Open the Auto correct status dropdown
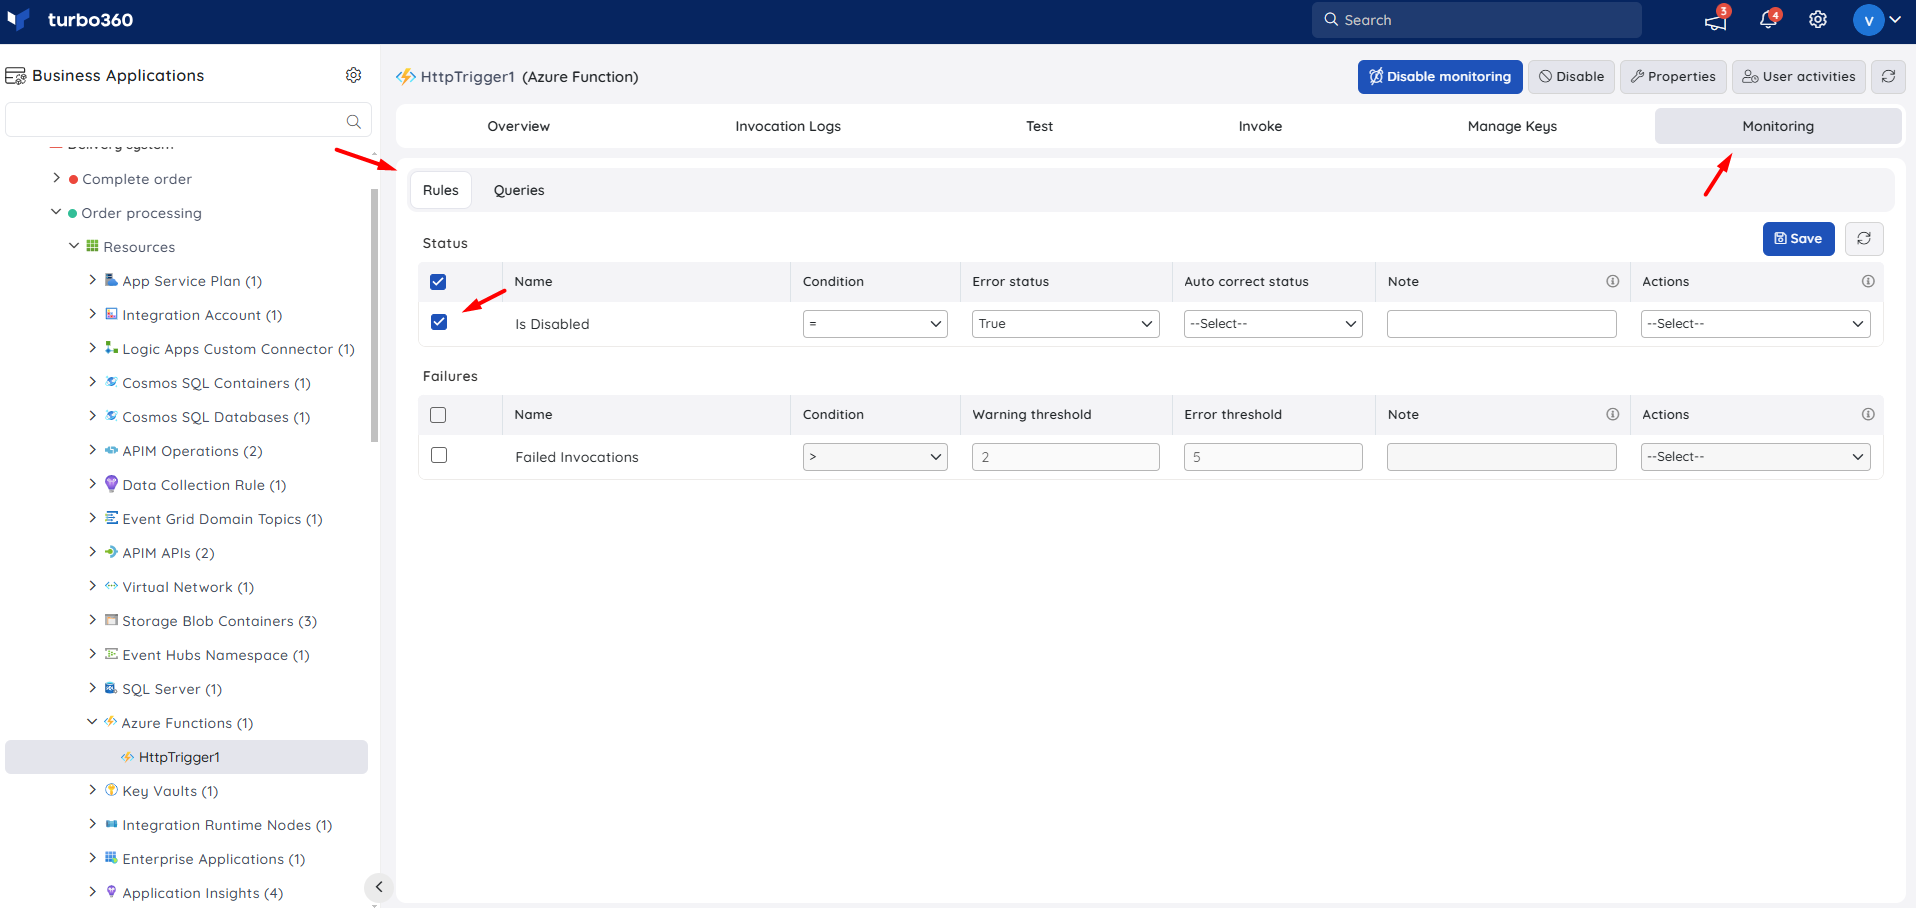The image size is (1916, 908). pos(1273,324)
